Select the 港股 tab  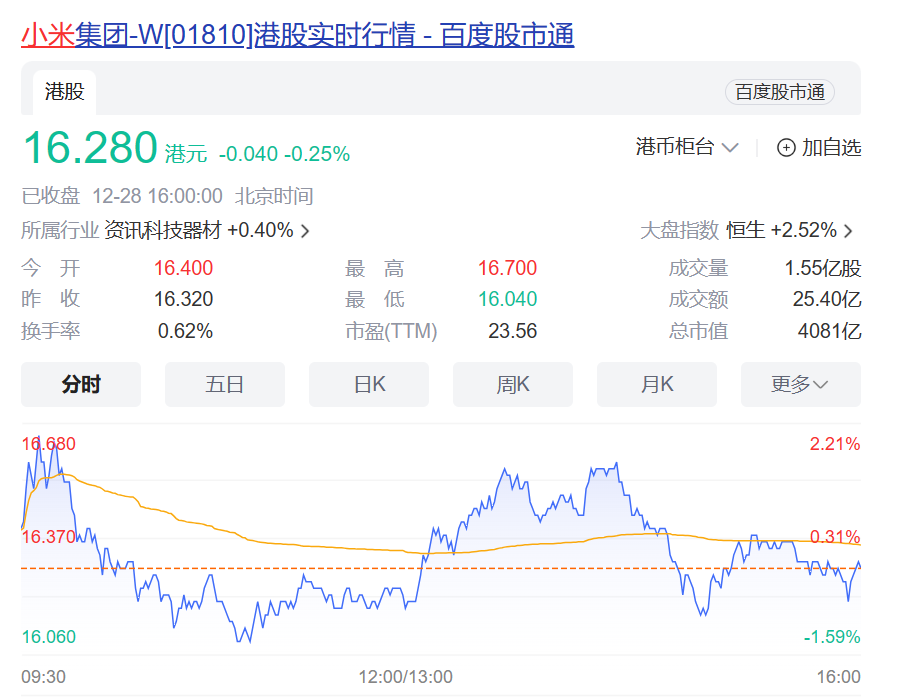(x=65, y=92)
